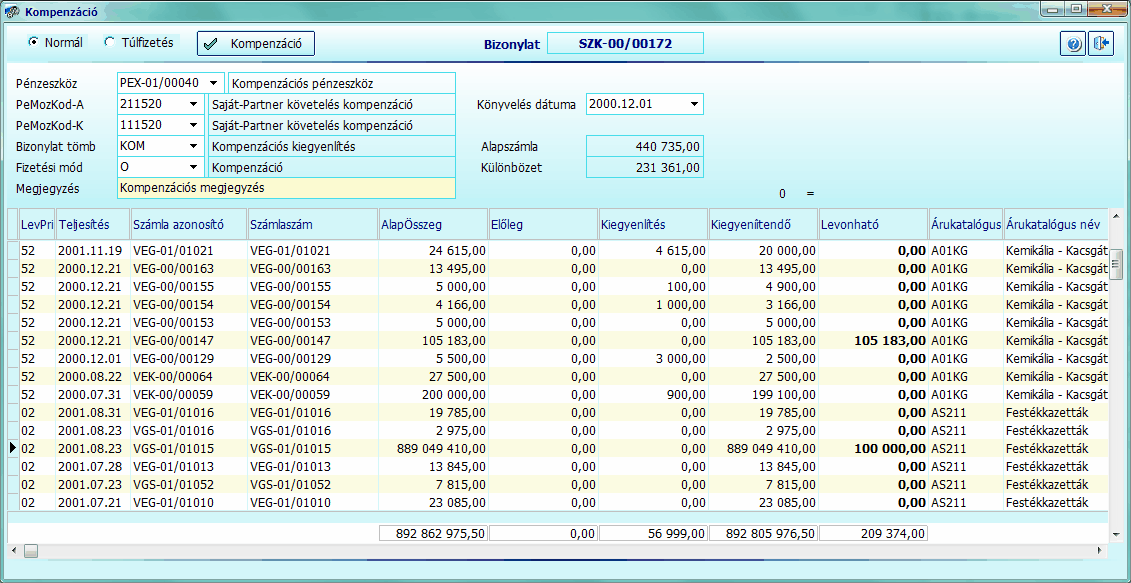
Task: Click the Bizonylat SZK-00/00172 field
Action: 625,43
